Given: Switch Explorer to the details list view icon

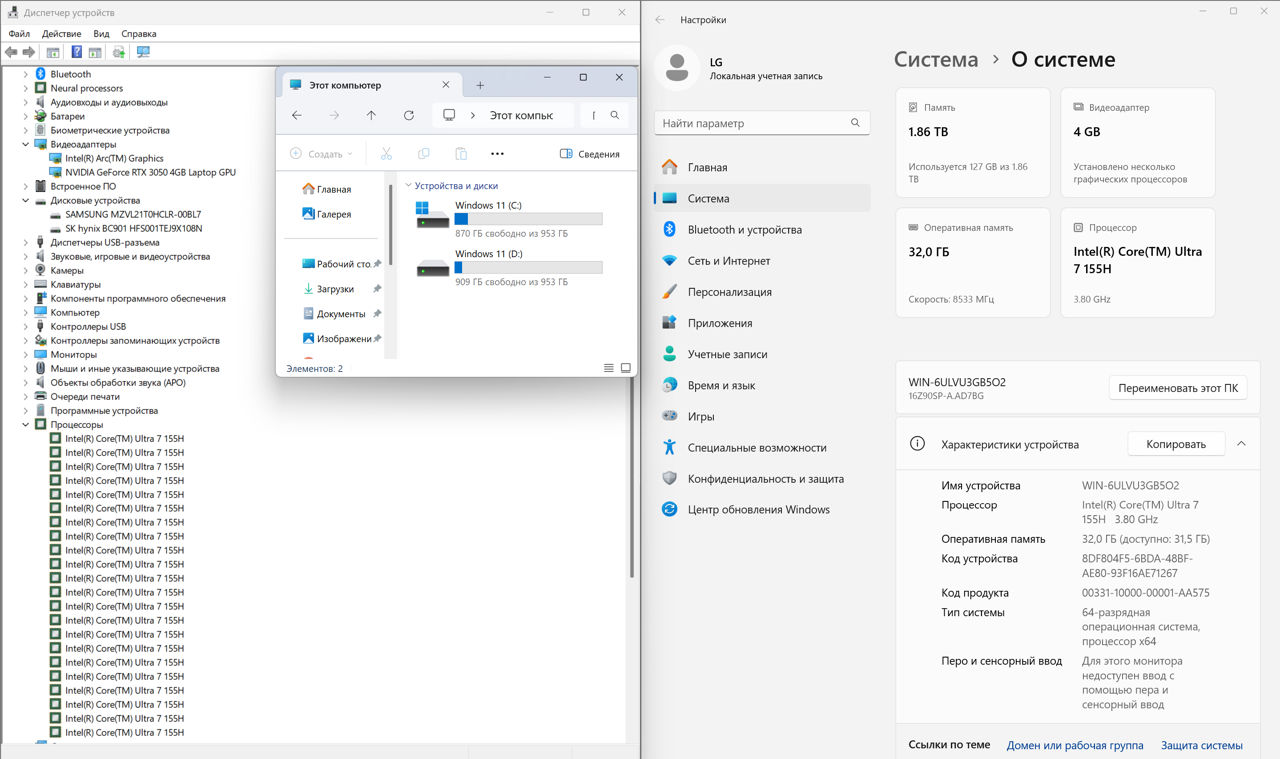Looking at the screenshot, I should click(x=609, y=368).
